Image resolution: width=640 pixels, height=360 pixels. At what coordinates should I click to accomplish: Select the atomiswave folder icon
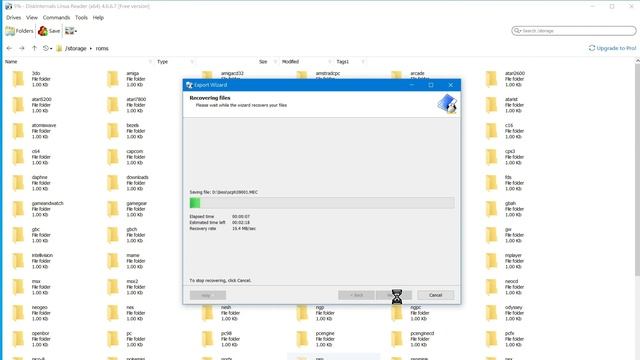[18, 131]
